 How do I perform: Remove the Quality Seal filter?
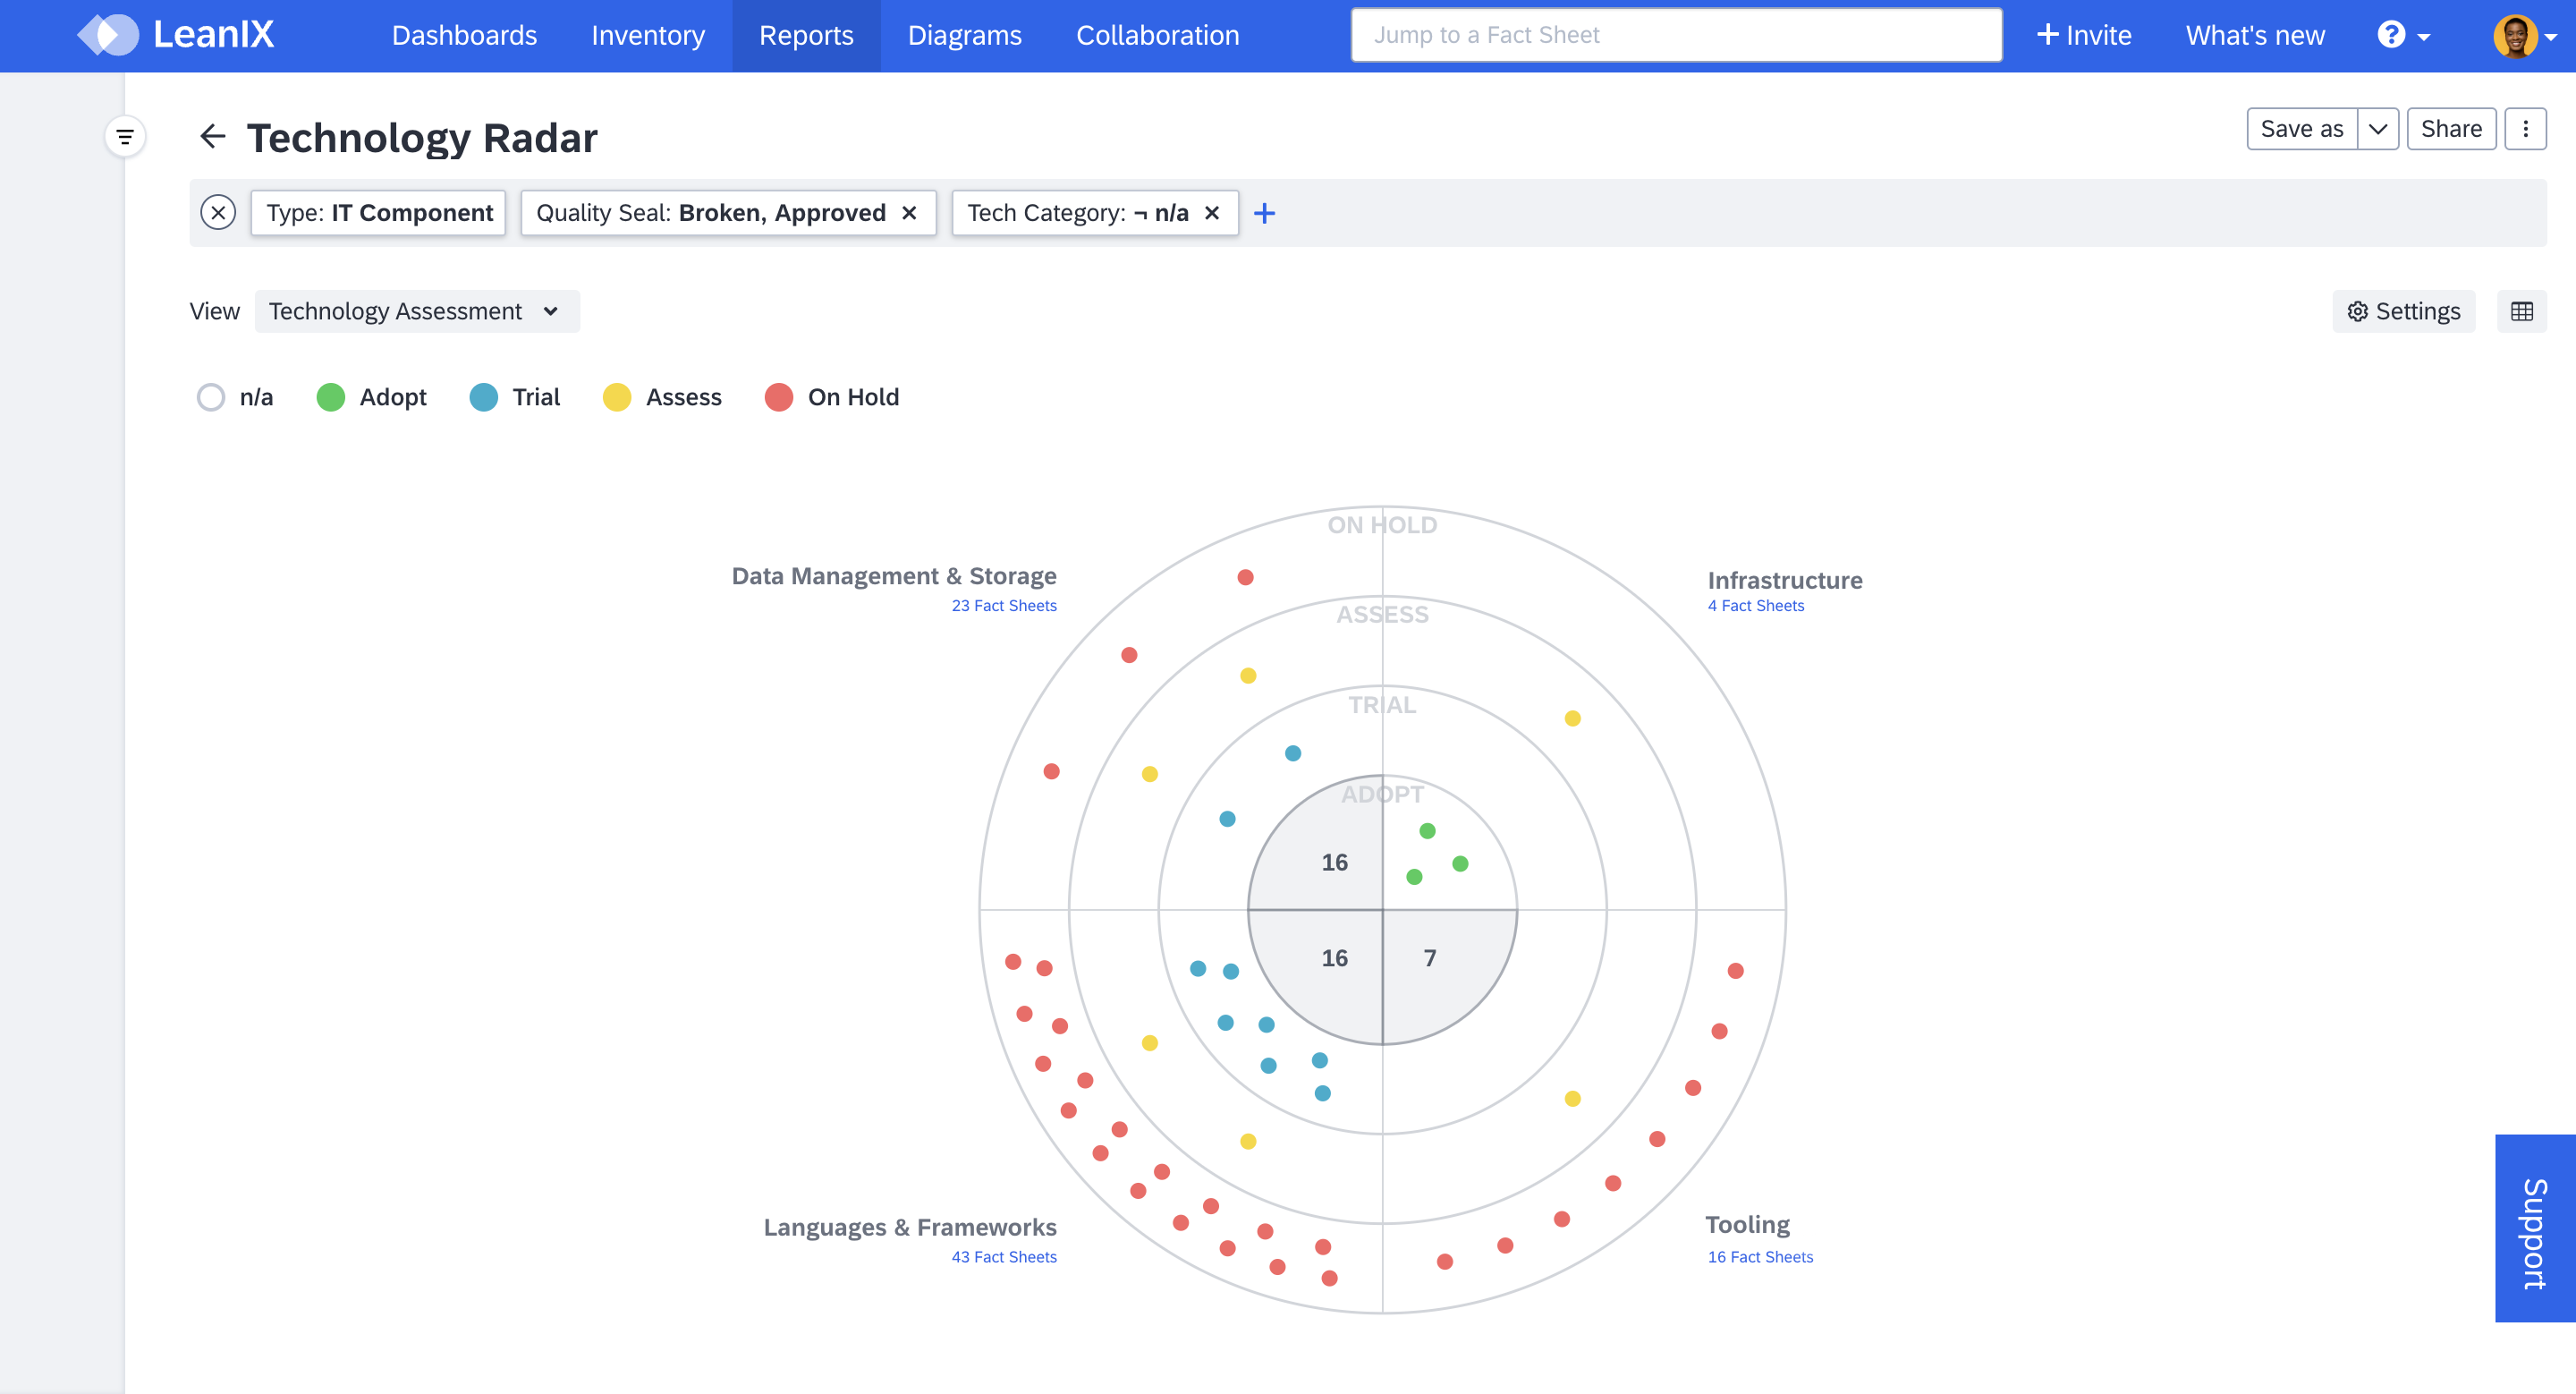point(909,213)
